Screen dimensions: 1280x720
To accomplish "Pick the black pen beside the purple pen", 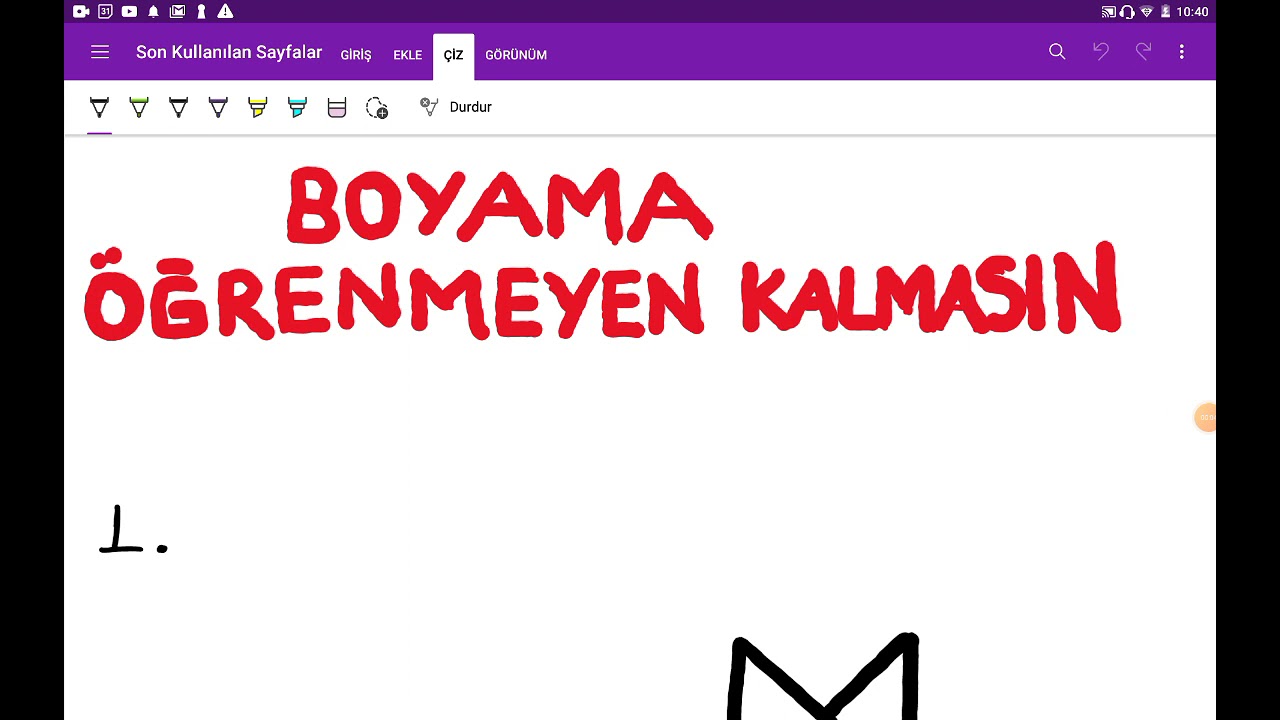I will pyautogui.click(x=178, y=107).
